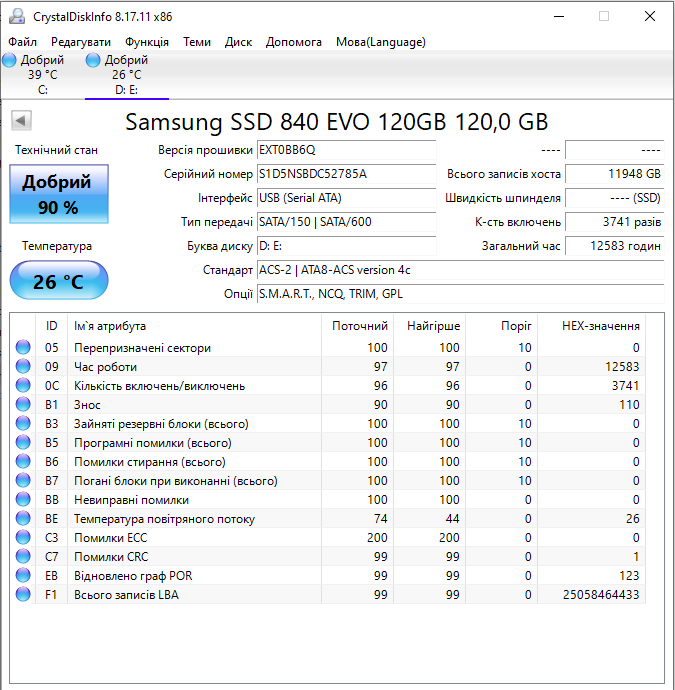Switch to the C: drive tab at 39 °C
This screenshot has width=675, height=690.
coord(42,75)
